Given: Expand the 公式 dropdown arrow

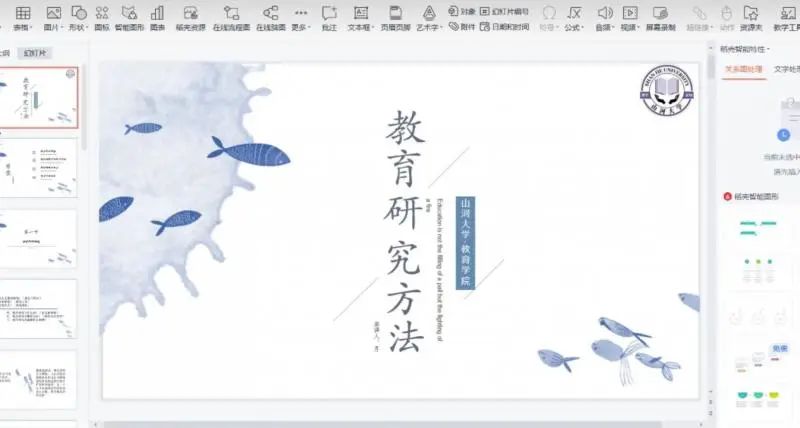Looking at the screenshot, I should pos(582,28).
